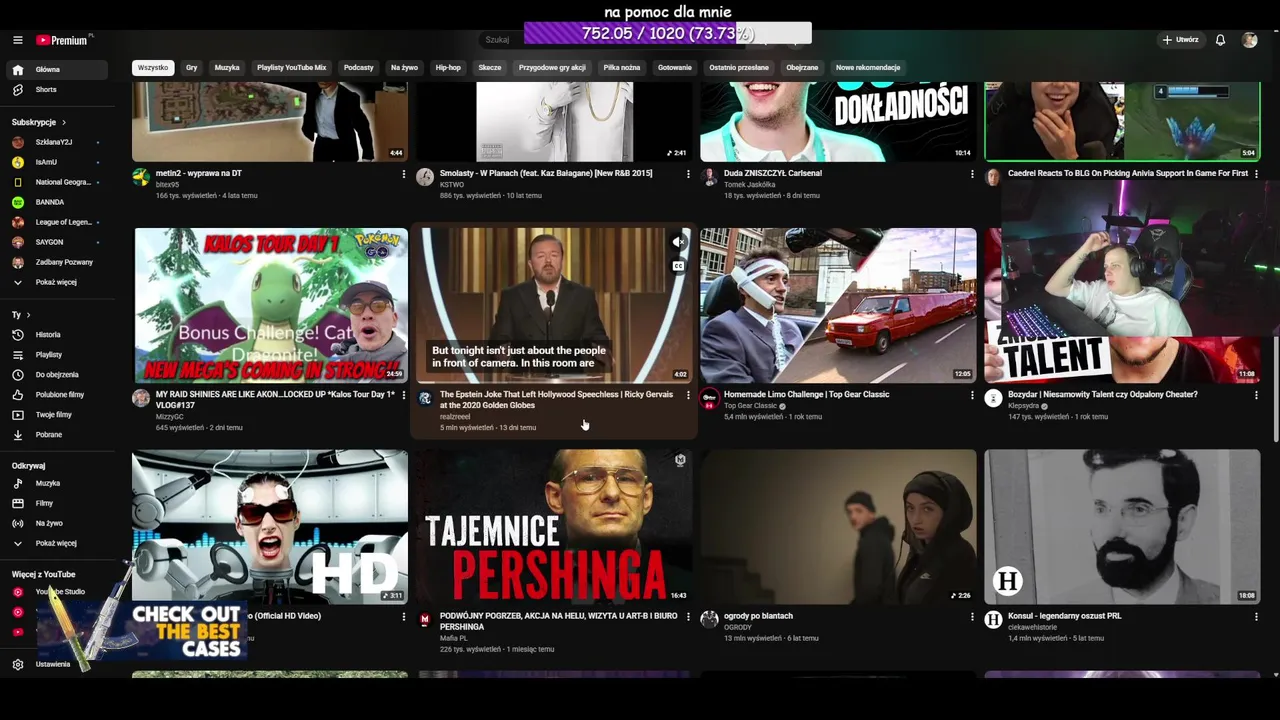
Task: Open options menu for Bozydar Talent video
Action: click(1256, 395)
